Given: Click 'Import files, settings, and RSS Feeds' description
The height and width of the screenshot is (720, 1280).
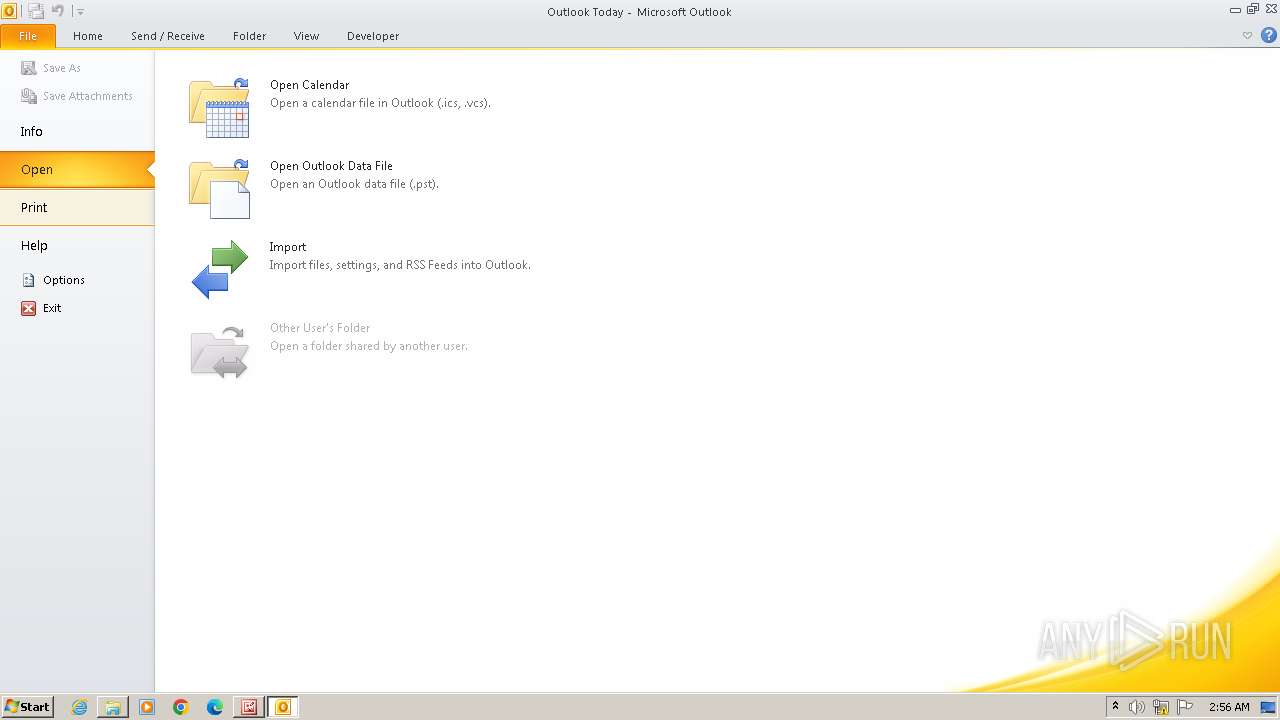Looking at the screenshot, I should click(x=400, y=265).
